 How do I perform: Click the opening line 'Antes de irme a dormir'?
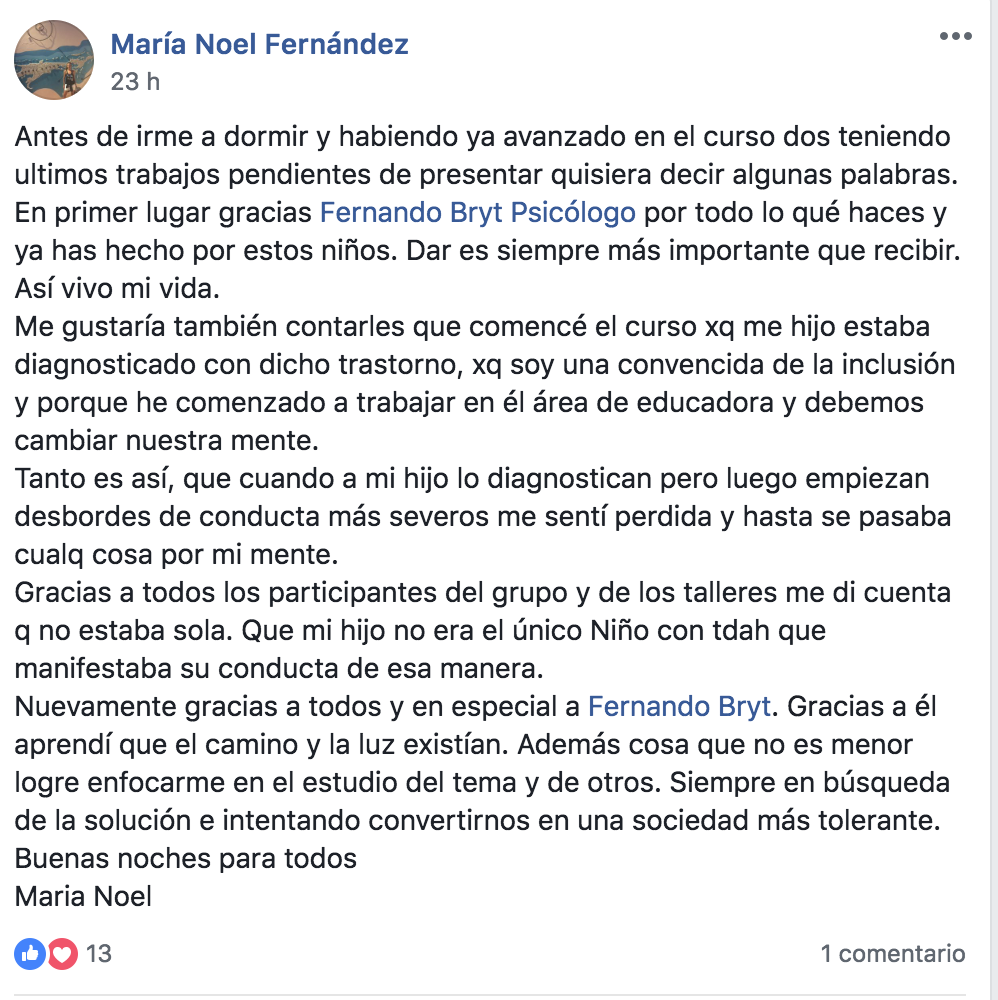(482, 136)
